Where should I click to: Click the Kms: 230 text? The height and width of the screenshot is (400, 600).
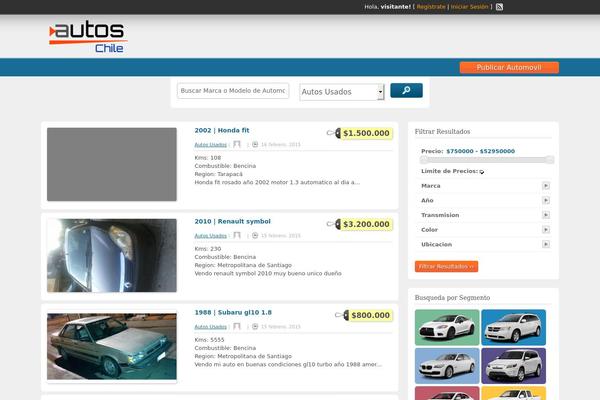click(207, 248)
